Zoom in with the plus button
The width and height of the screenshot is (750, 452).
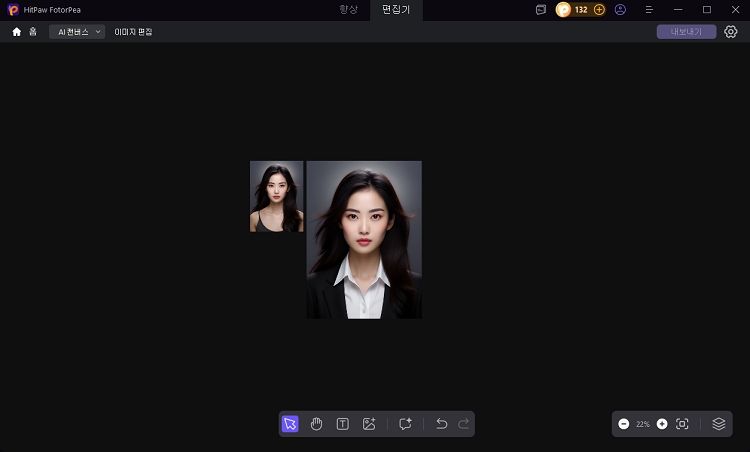pyautogui.click(x=662, y=424)
